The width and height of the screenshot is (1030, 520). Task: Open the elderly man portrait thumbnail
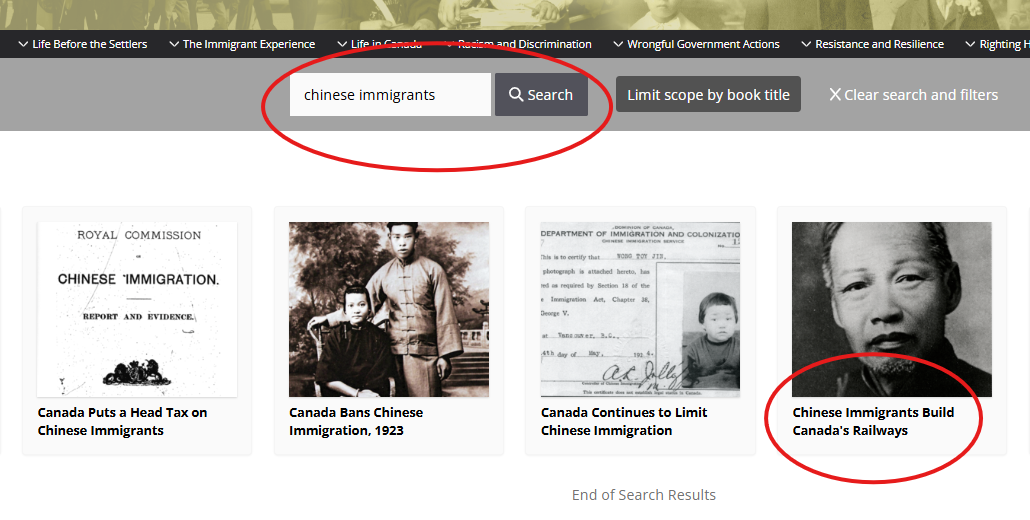(891, 309)
